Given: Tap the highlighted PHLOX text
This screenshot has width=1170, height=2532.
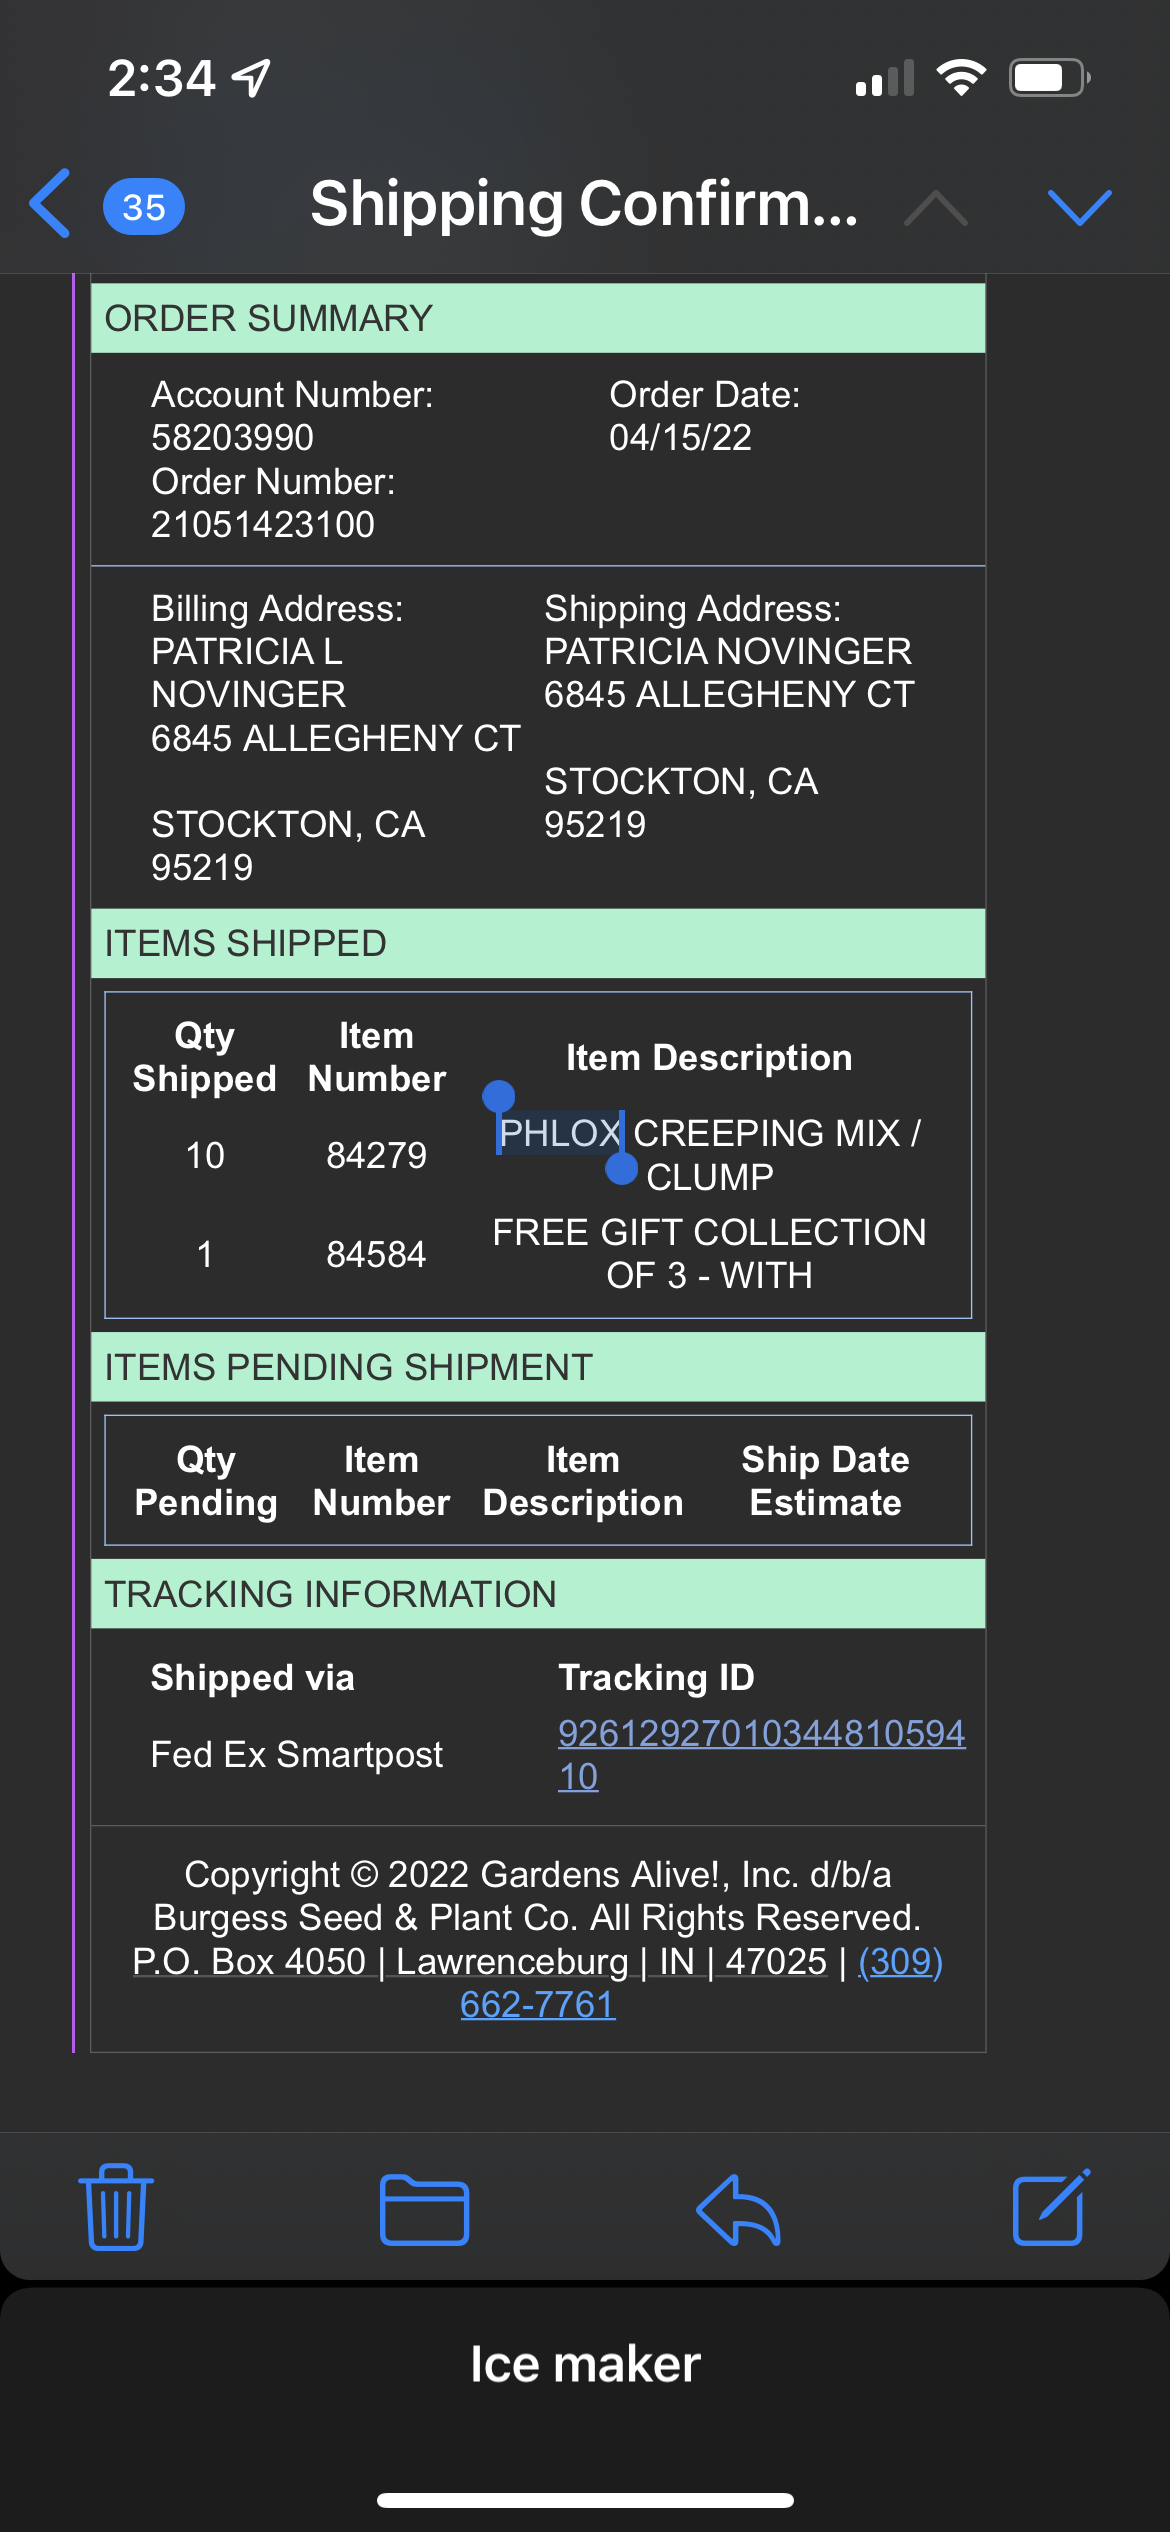Looking at the screenshot, I should 560,1134.
